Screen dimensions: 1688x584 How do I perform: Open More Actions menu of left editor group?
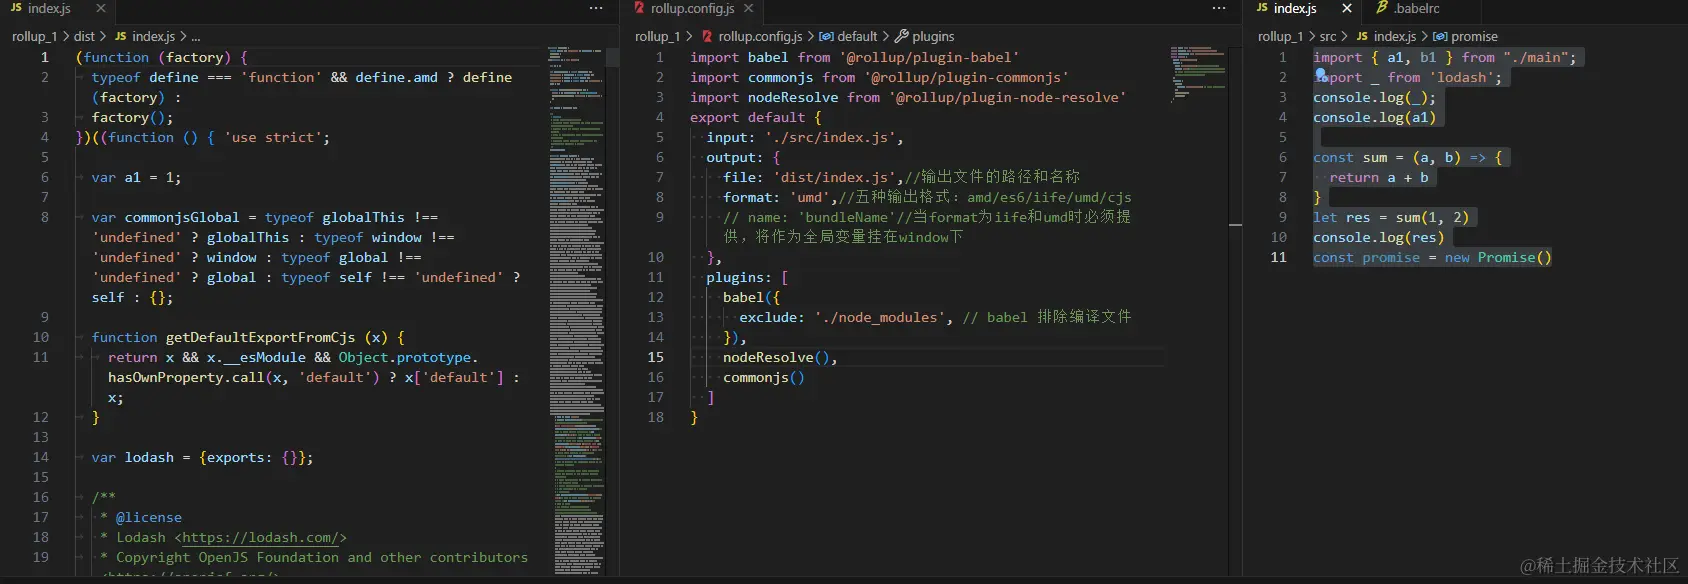click(596, 8)
